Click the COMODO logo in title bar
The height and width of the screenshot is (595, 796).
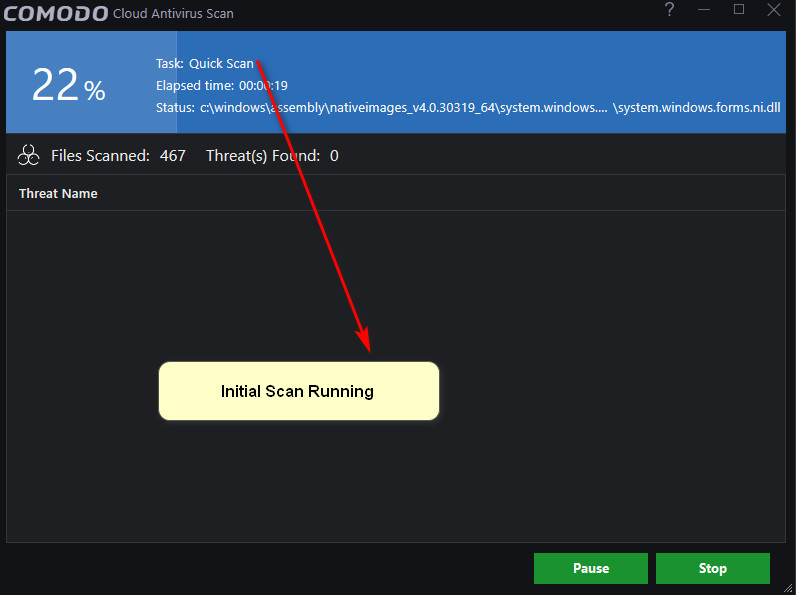(x=56, y=13)
